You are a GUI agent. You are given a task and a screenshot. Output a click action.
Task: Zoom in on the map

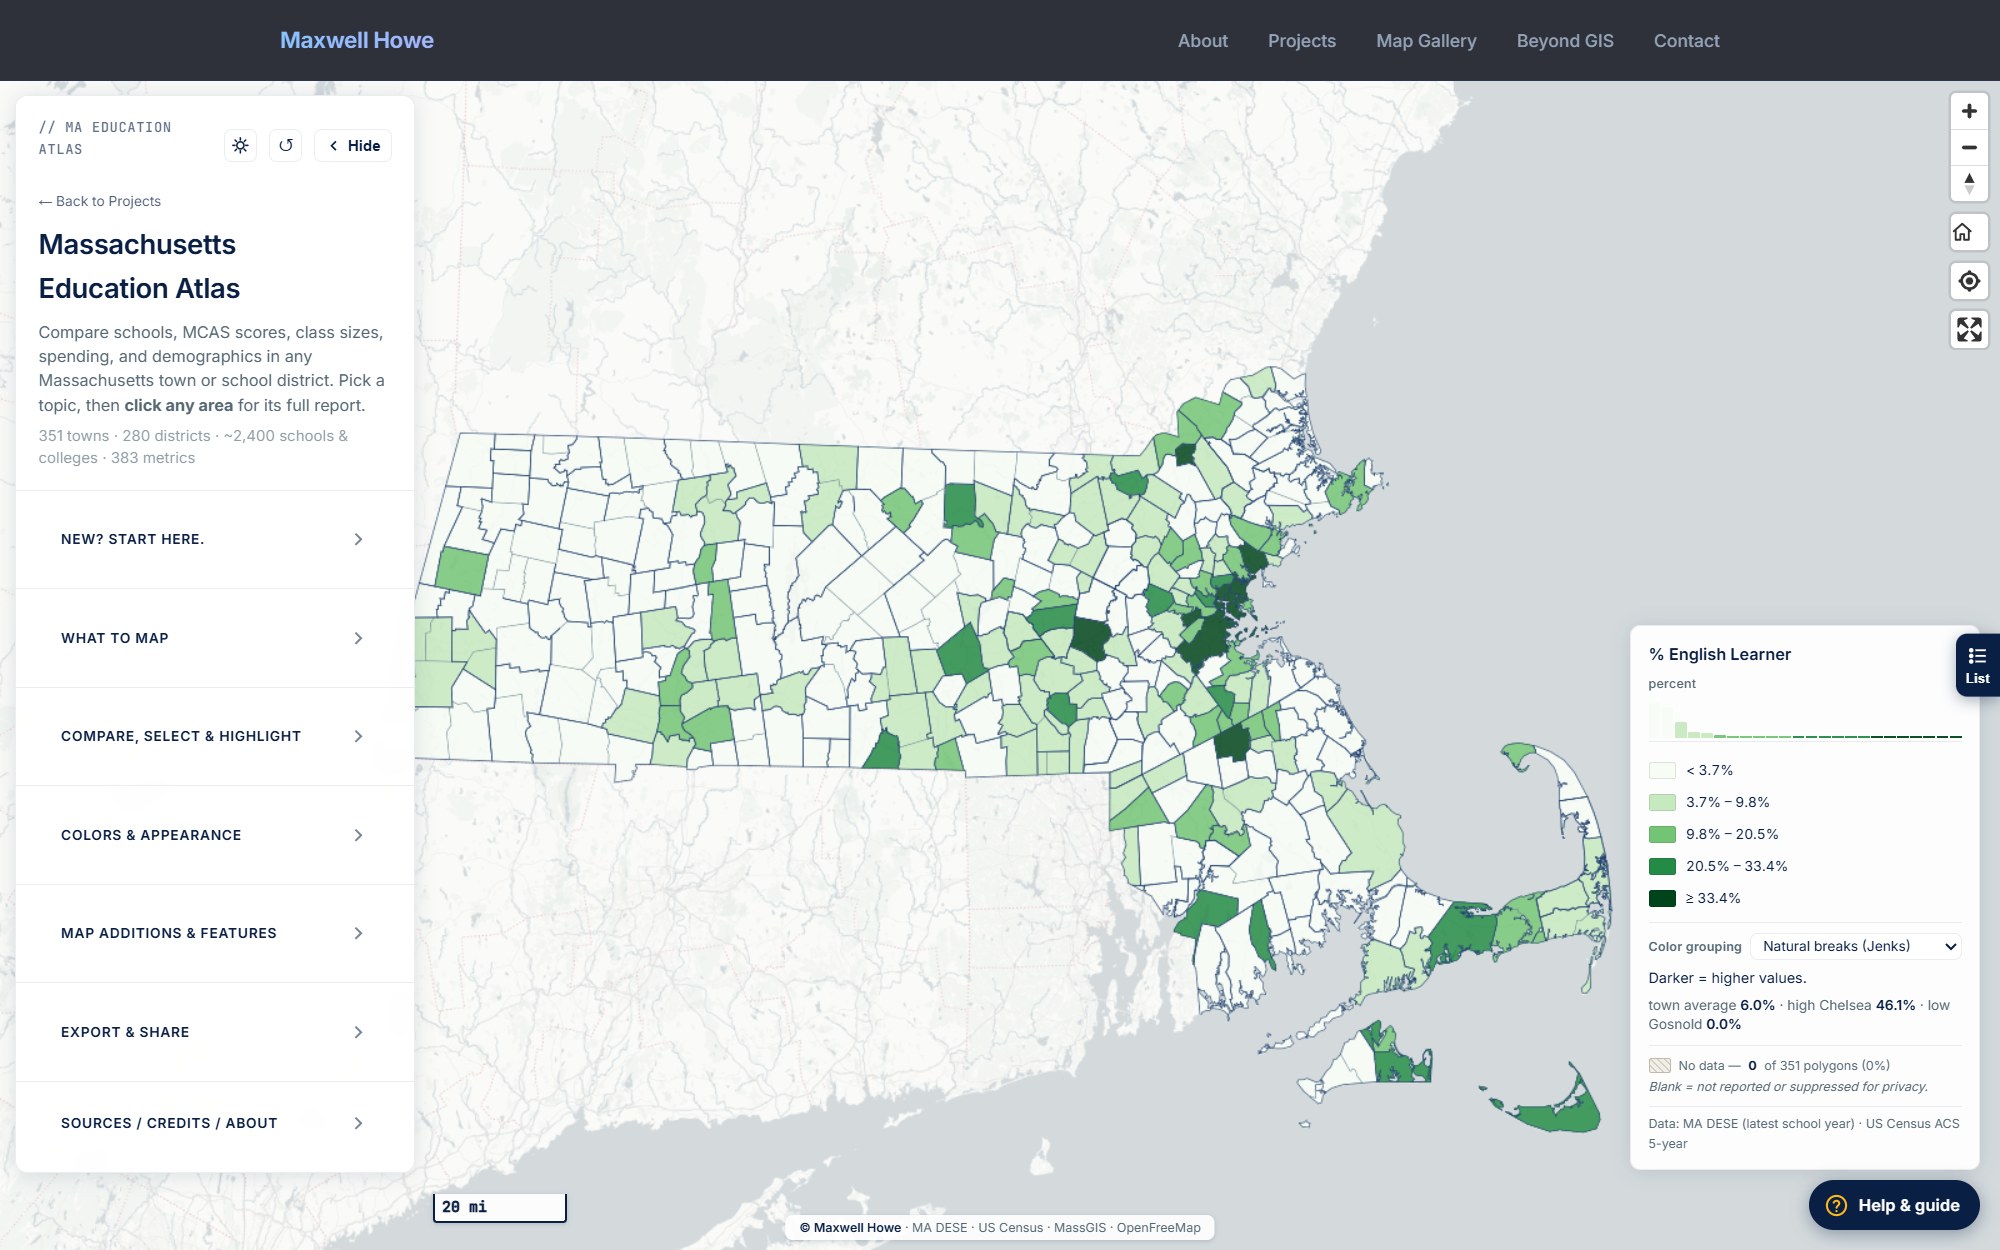click(1969, 111)
